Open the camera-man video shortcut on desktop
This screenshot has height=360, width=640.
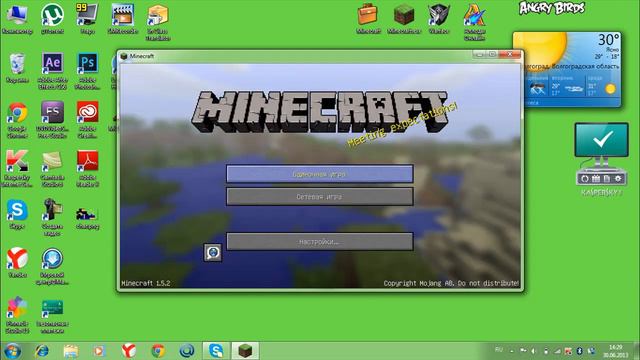pos(52,217)
